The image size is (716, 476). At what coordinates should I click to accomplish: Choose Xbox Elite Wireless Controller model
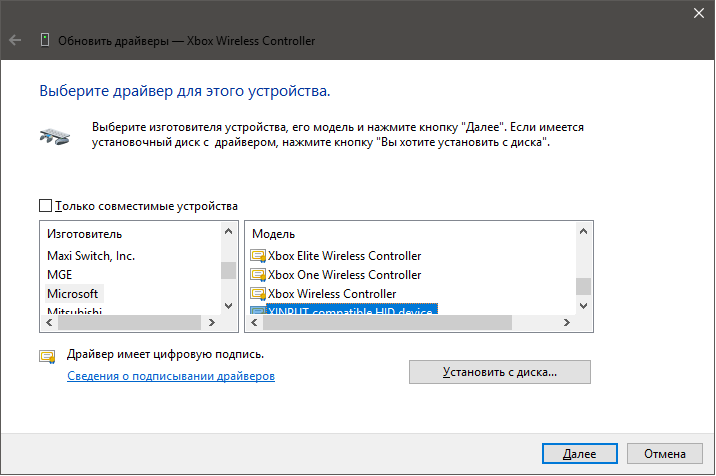(344, 256)
